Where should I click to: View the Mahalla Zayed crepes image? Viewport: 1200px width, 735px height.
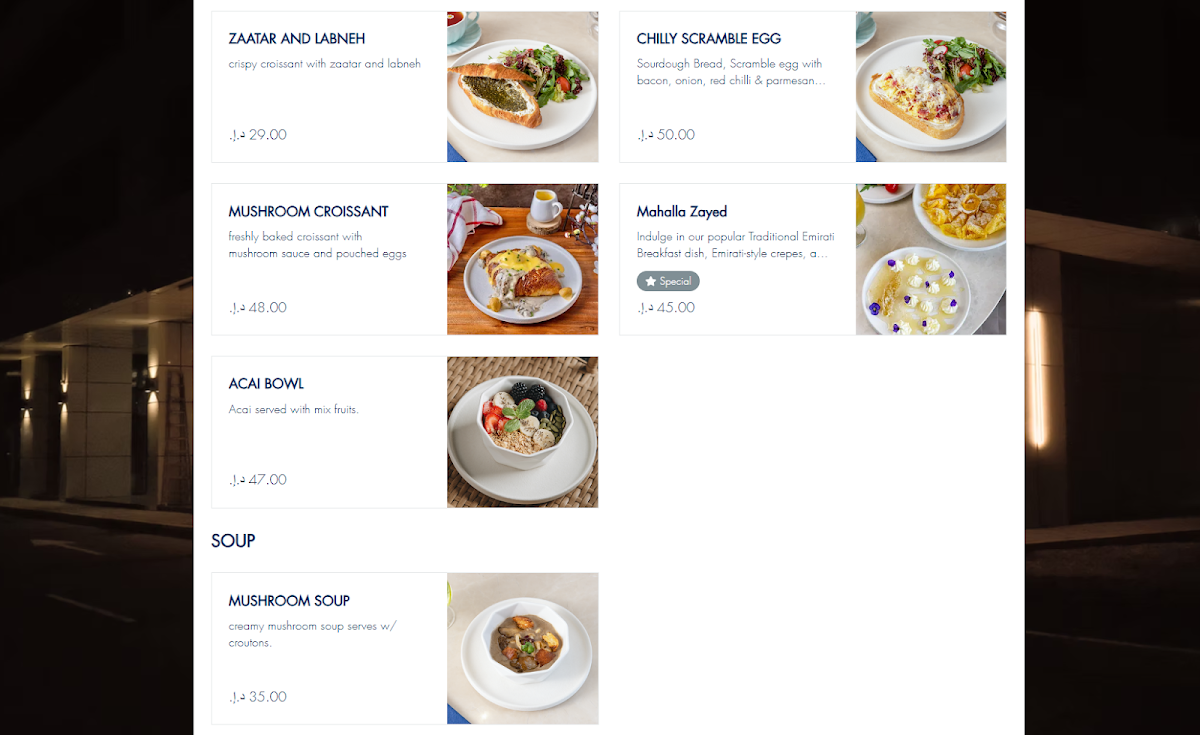tap(931, 259)
